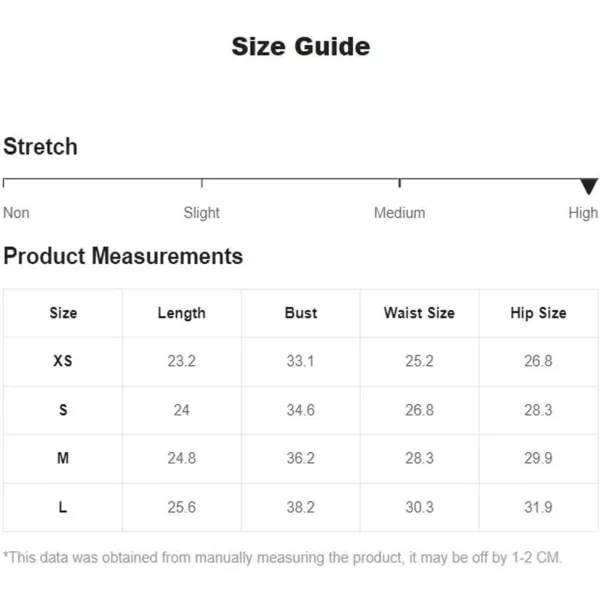Select the Bust column header
The height and width of the screenshot is (600, 600).
[x=301, y=313]
